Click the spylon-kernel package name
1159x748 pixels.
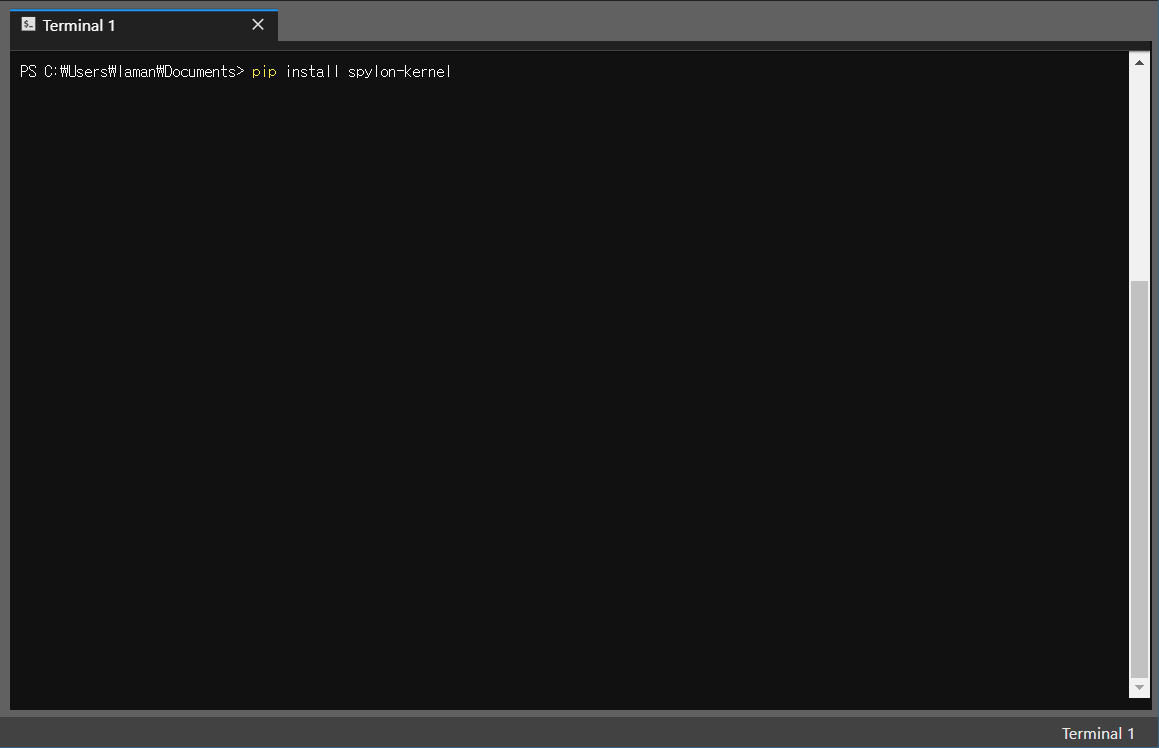pyautogui.click(x=399, y=72)
